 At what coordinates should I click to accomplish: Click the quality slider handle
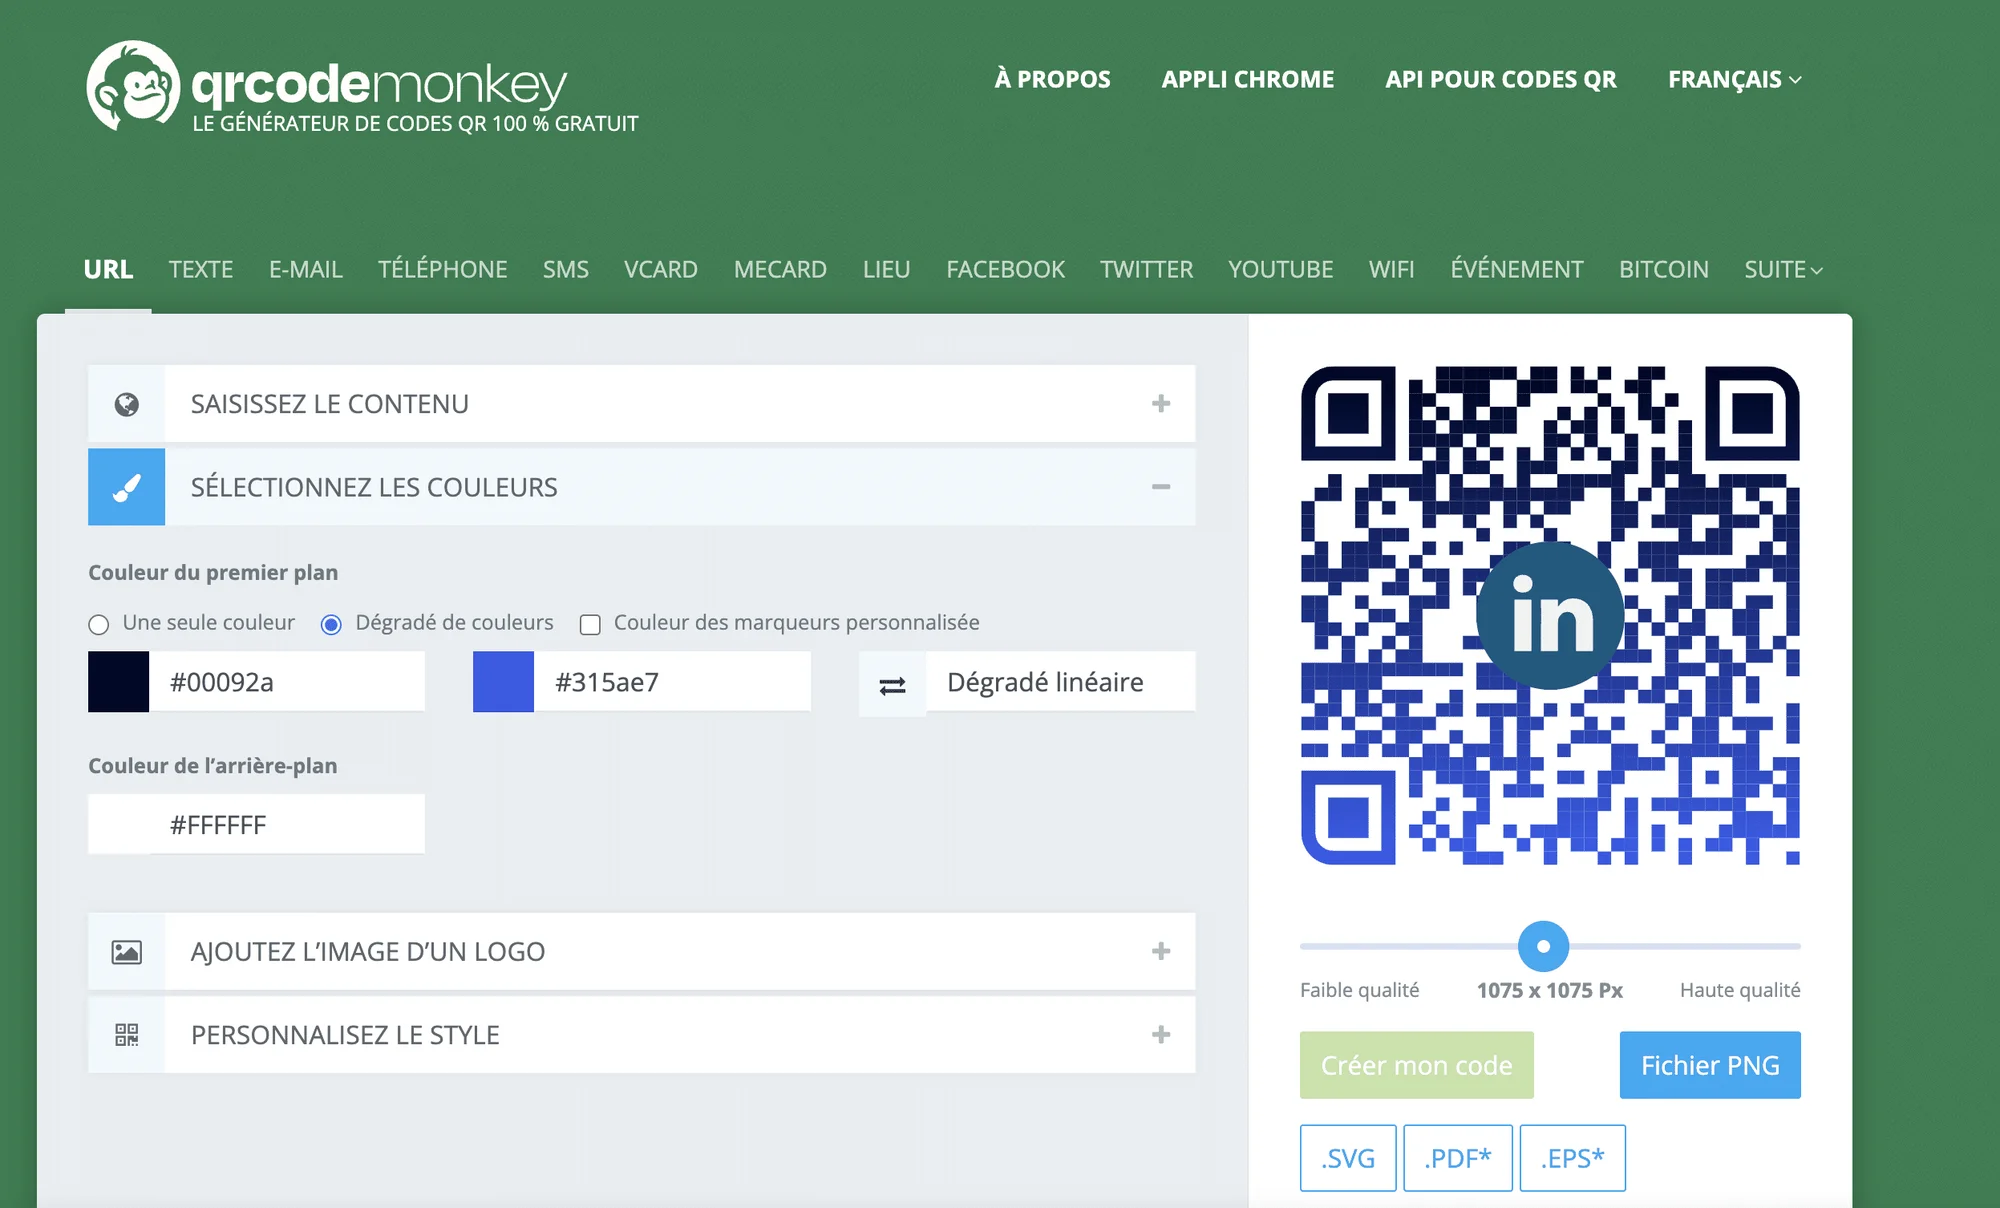coord(1543,946)
